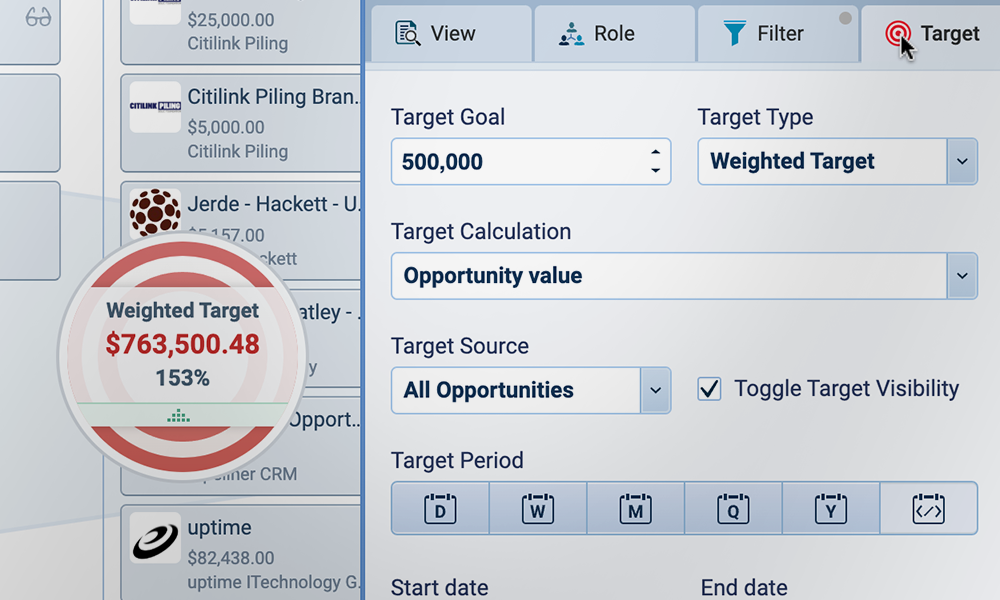Expand the Target Type dropdown

pyautogui.click(x=961, y=162)
